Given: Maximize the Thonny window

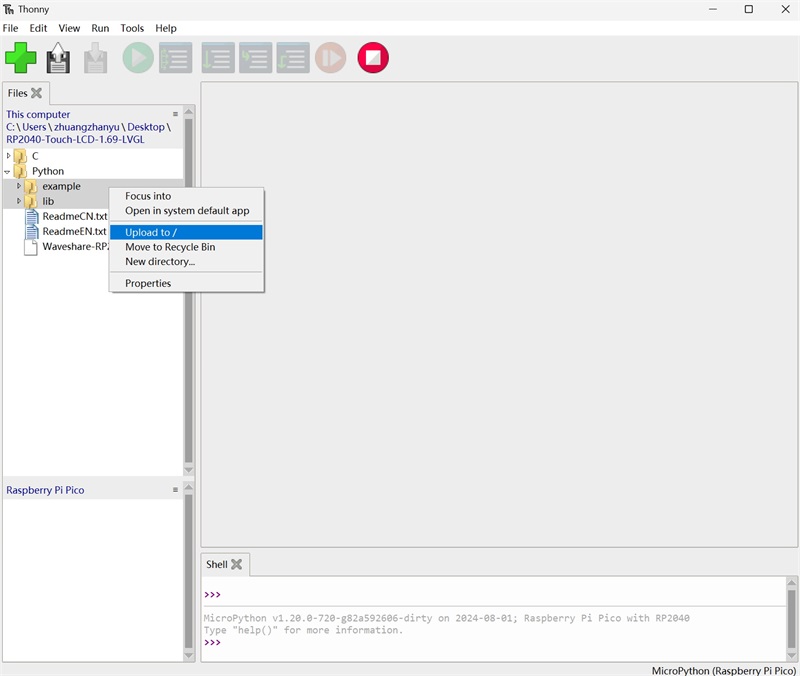Looking at the screenshot, I should tap(748, 9).
